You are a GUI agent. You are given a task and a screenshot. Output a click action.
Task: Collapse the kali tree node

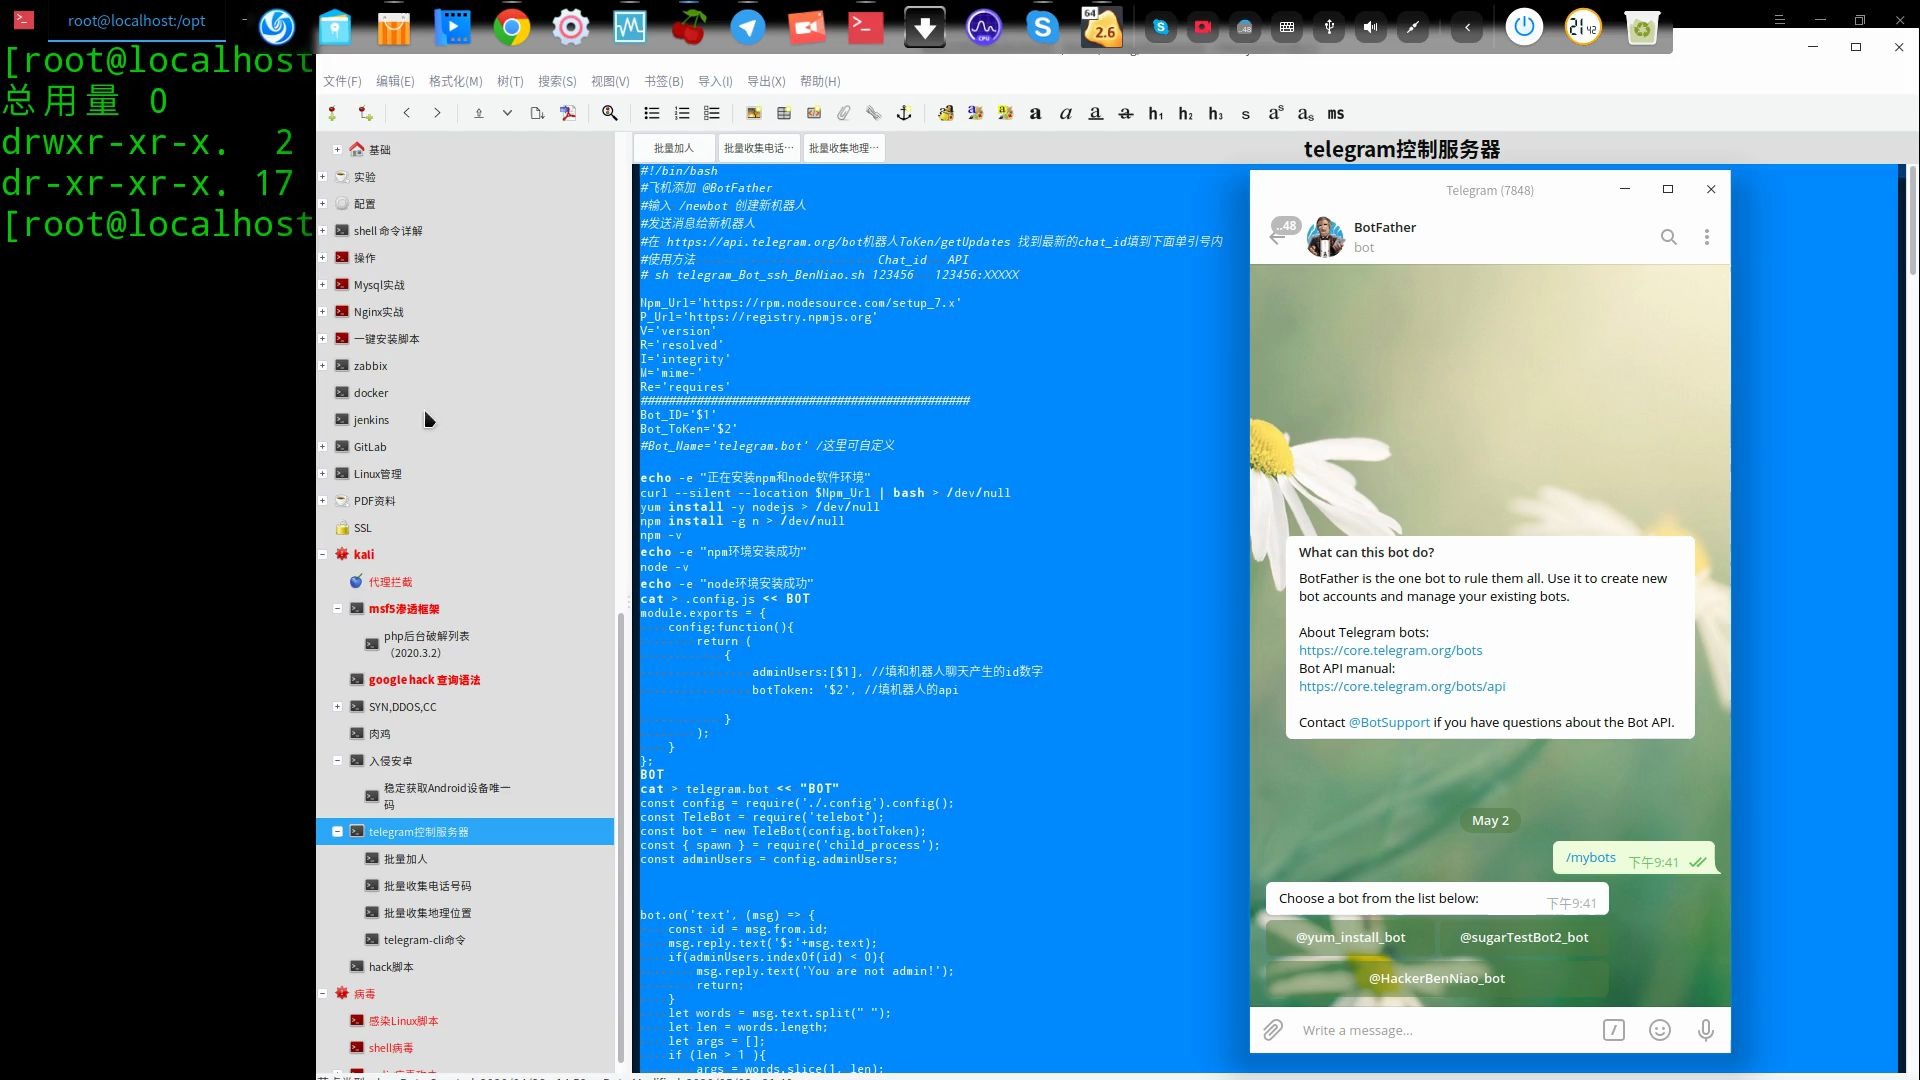tap(323, 554)
